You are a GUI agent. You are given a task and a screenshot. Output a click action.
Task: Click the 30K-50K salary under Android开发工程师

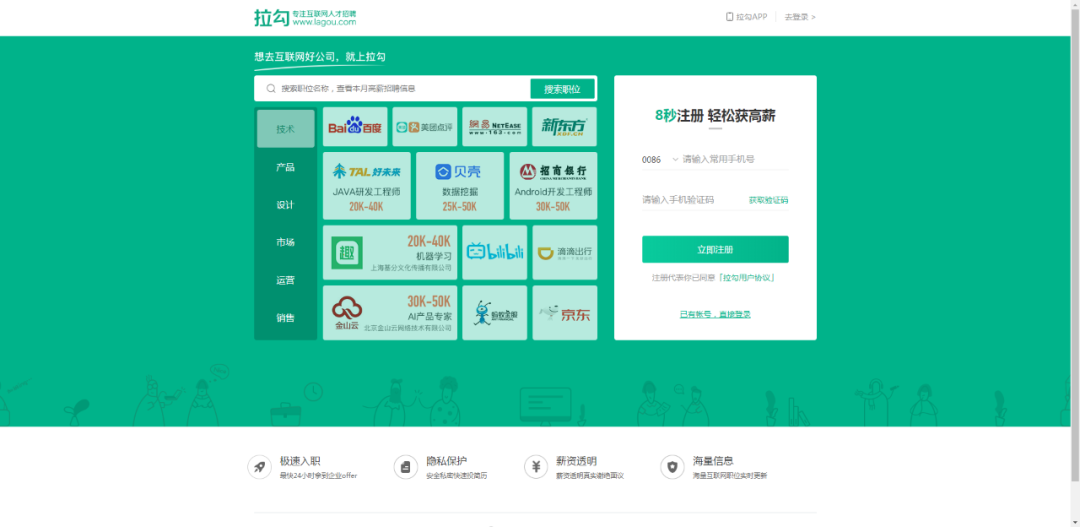coord(553,207)
